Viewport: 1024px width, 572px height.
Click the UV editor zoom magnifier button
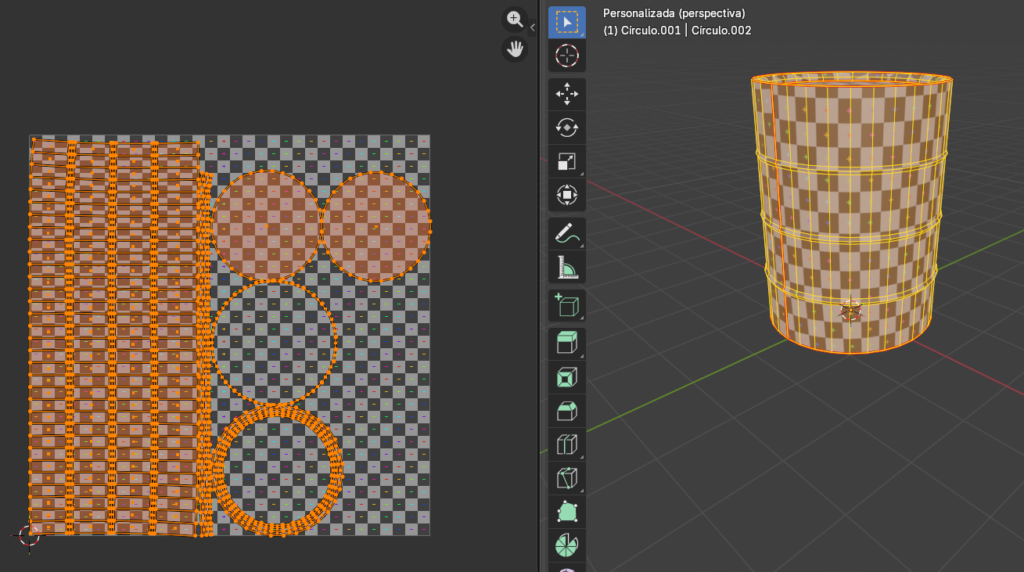point(515,19)
